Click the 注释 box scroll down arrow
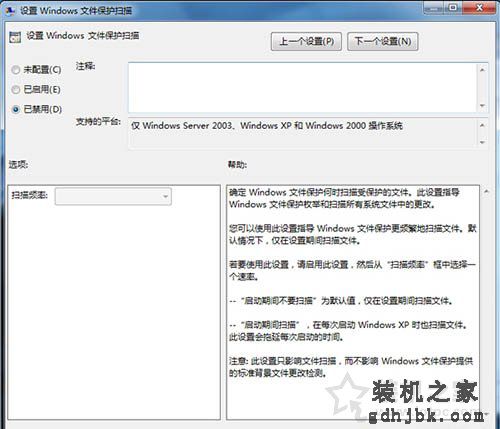The image size is (500, 429). coord(482,106)
